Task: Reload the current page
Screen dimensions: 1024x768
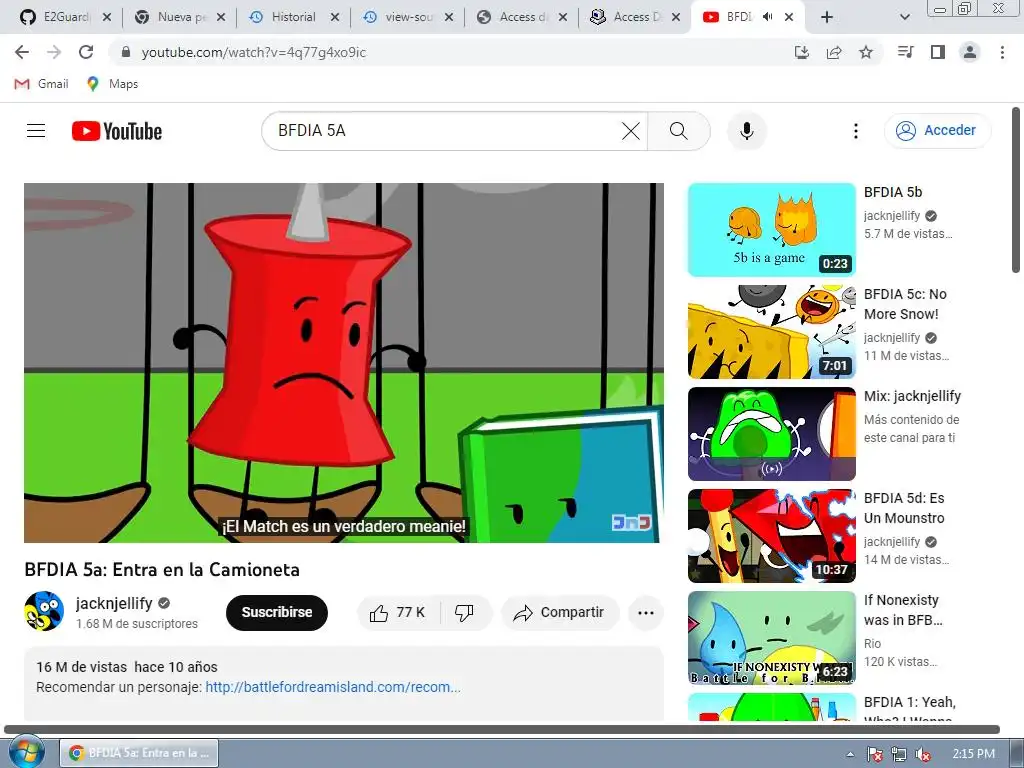Action: click(x=86, y=52)
